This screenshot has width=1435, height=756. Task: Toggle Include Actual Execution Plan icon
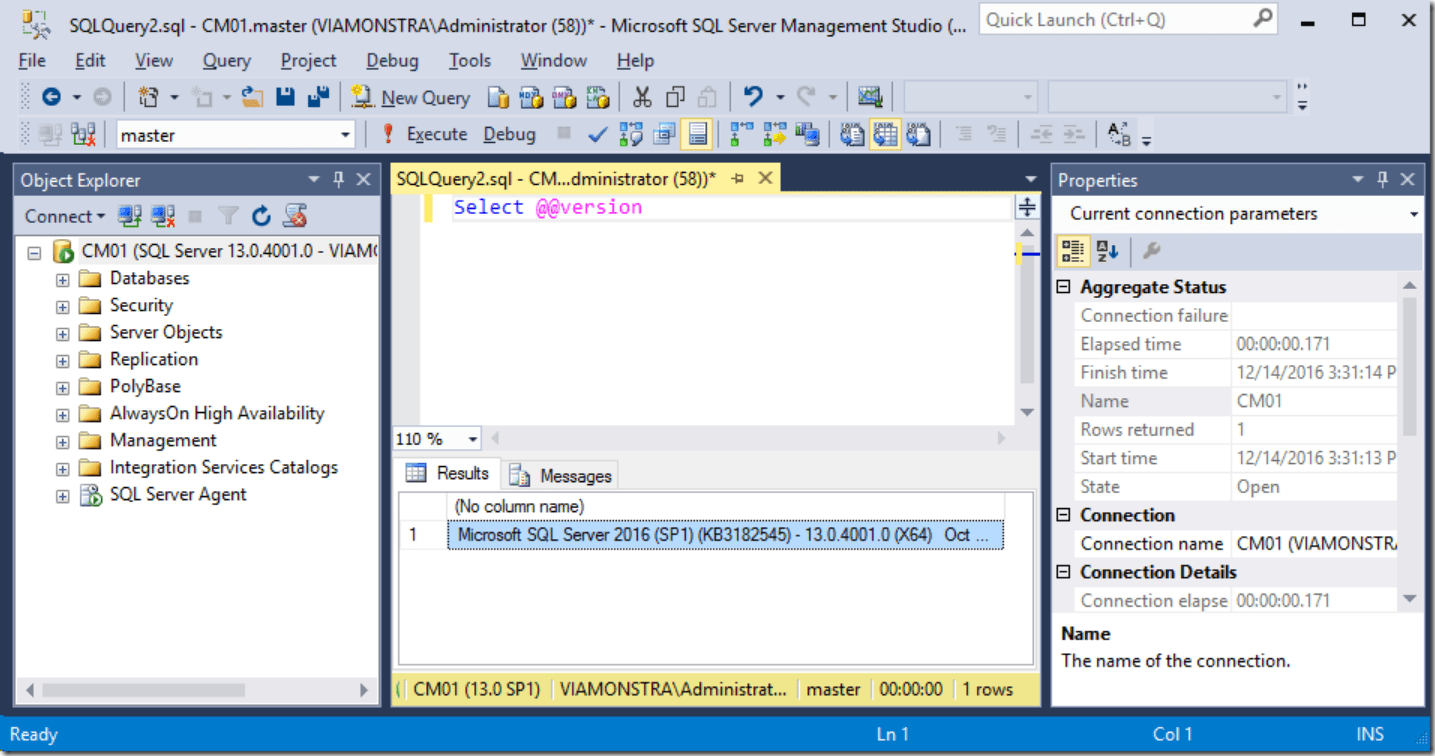click(741, 134)
